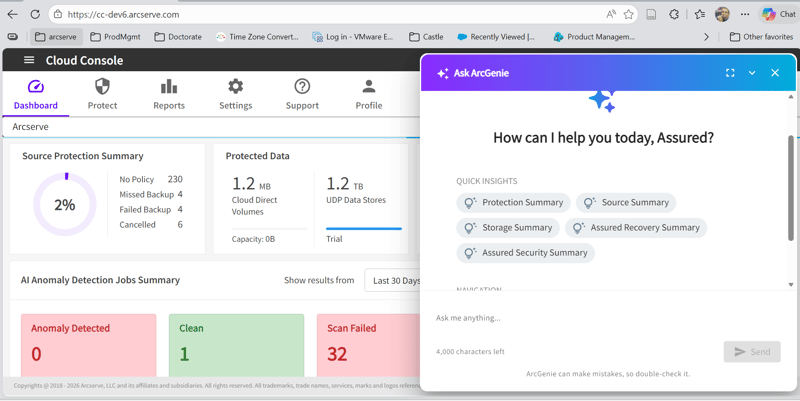
Task: Reload the page with refresh icon
Action: coord(35,14)
